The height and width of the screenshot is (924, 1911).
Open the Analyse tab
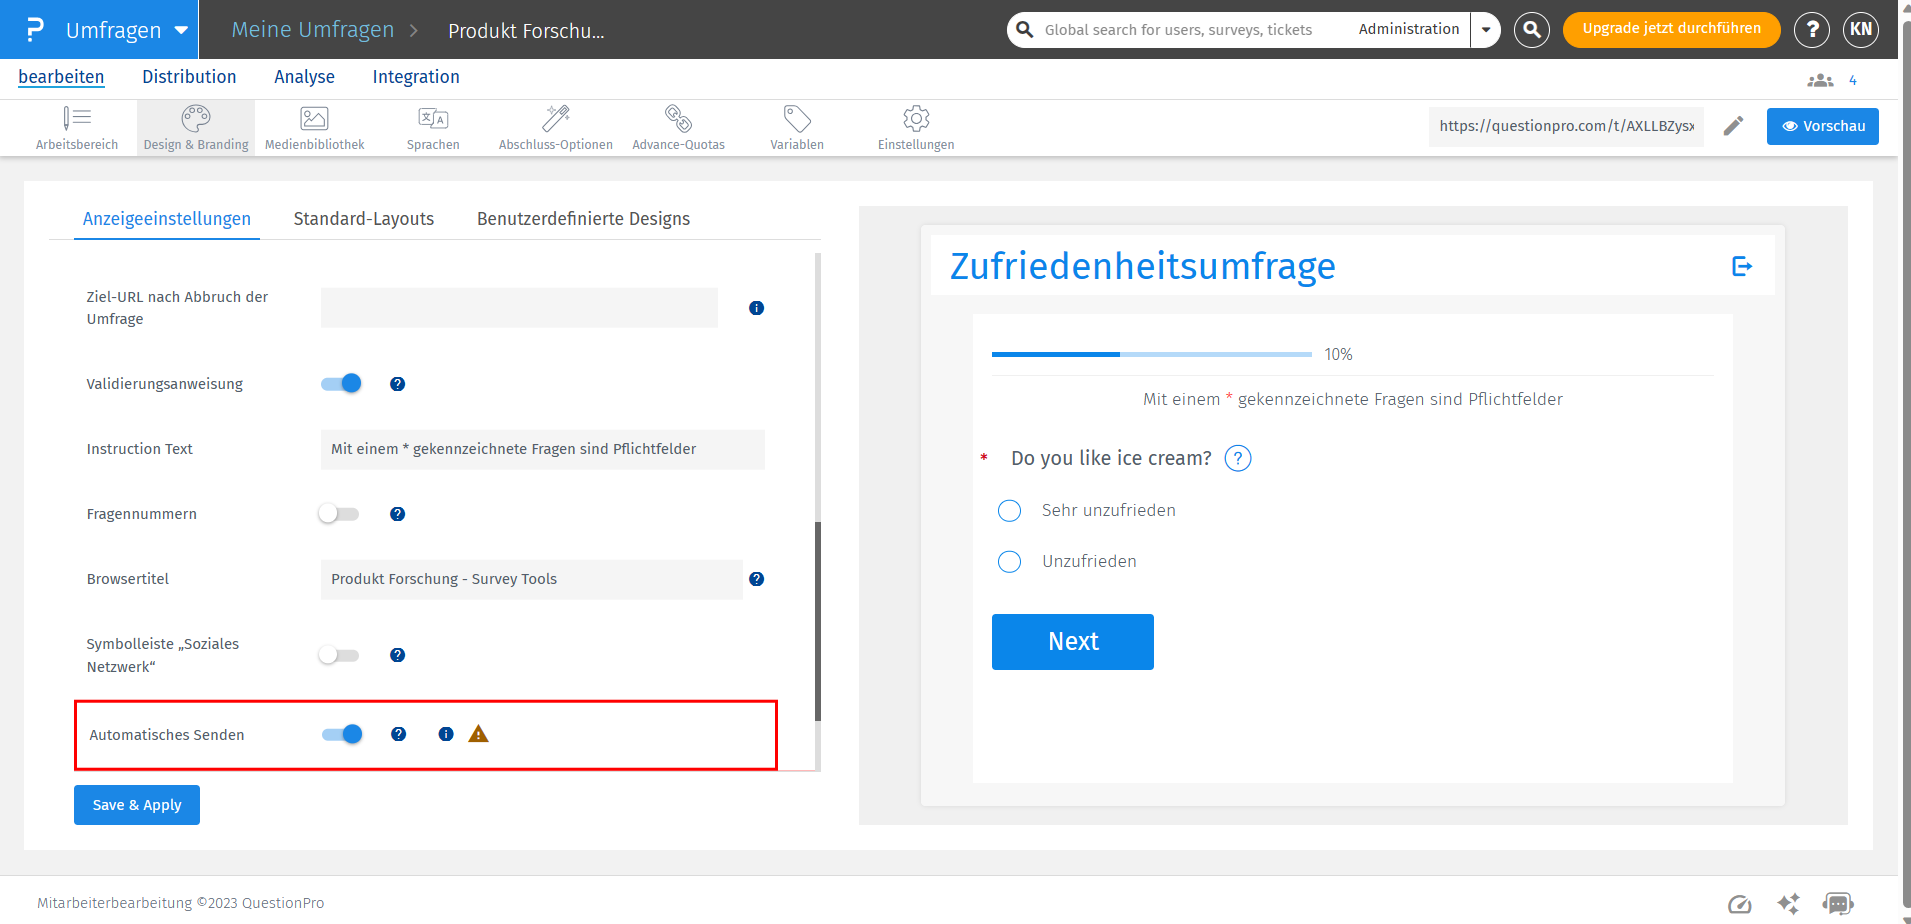pos(304,77)
